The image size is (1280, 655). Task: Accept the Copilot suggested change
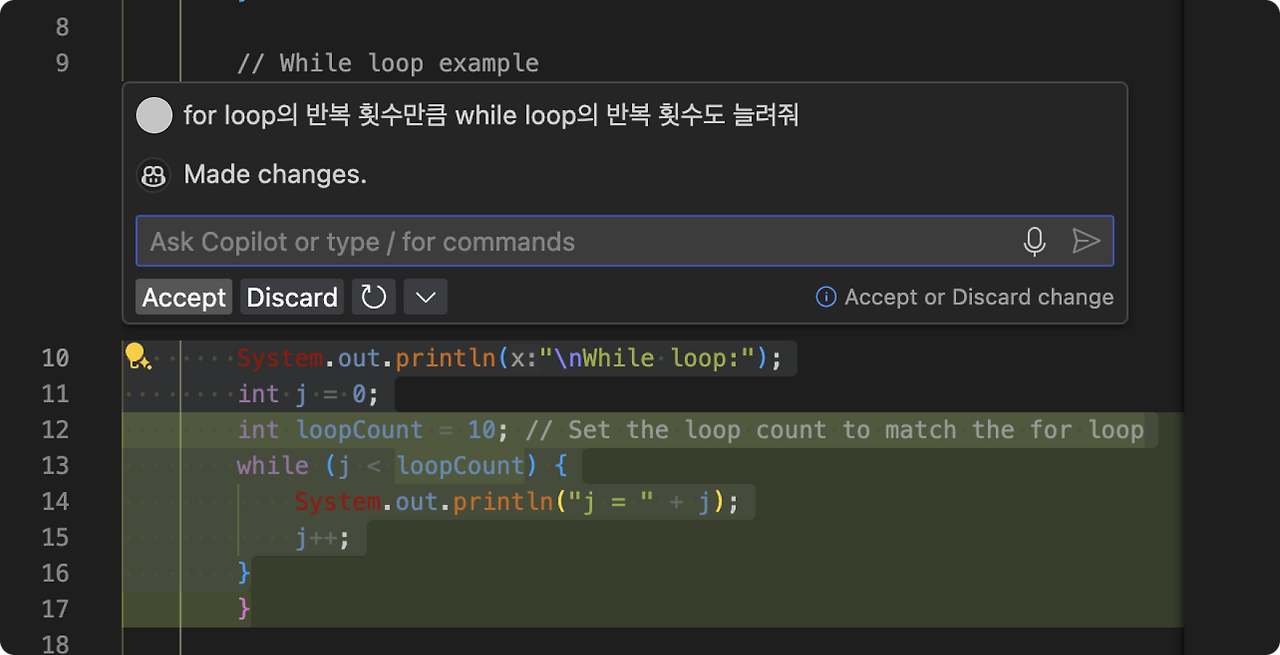(x=183, y=296)
